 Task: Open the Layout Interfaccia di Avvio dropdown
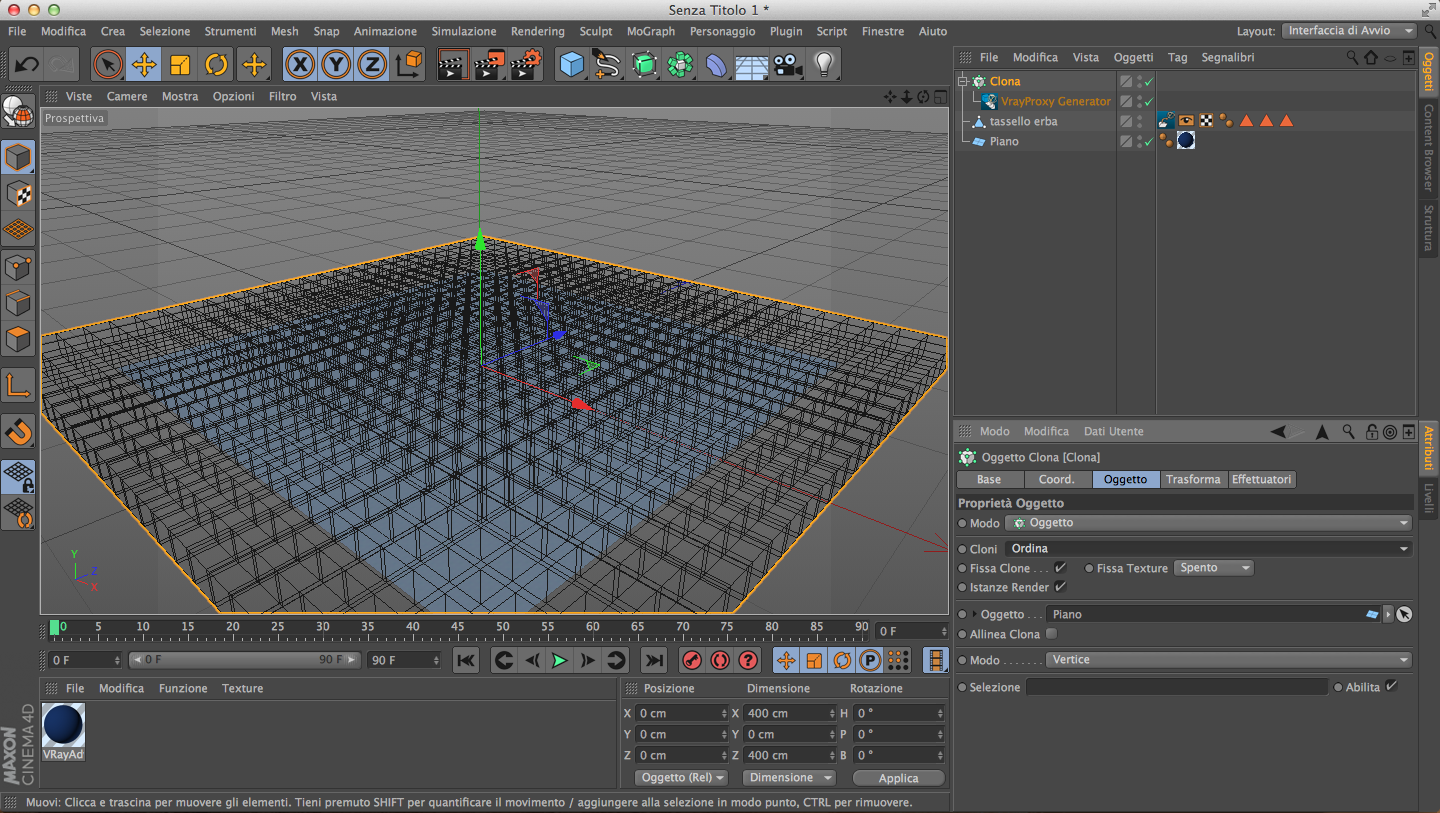1350,31
